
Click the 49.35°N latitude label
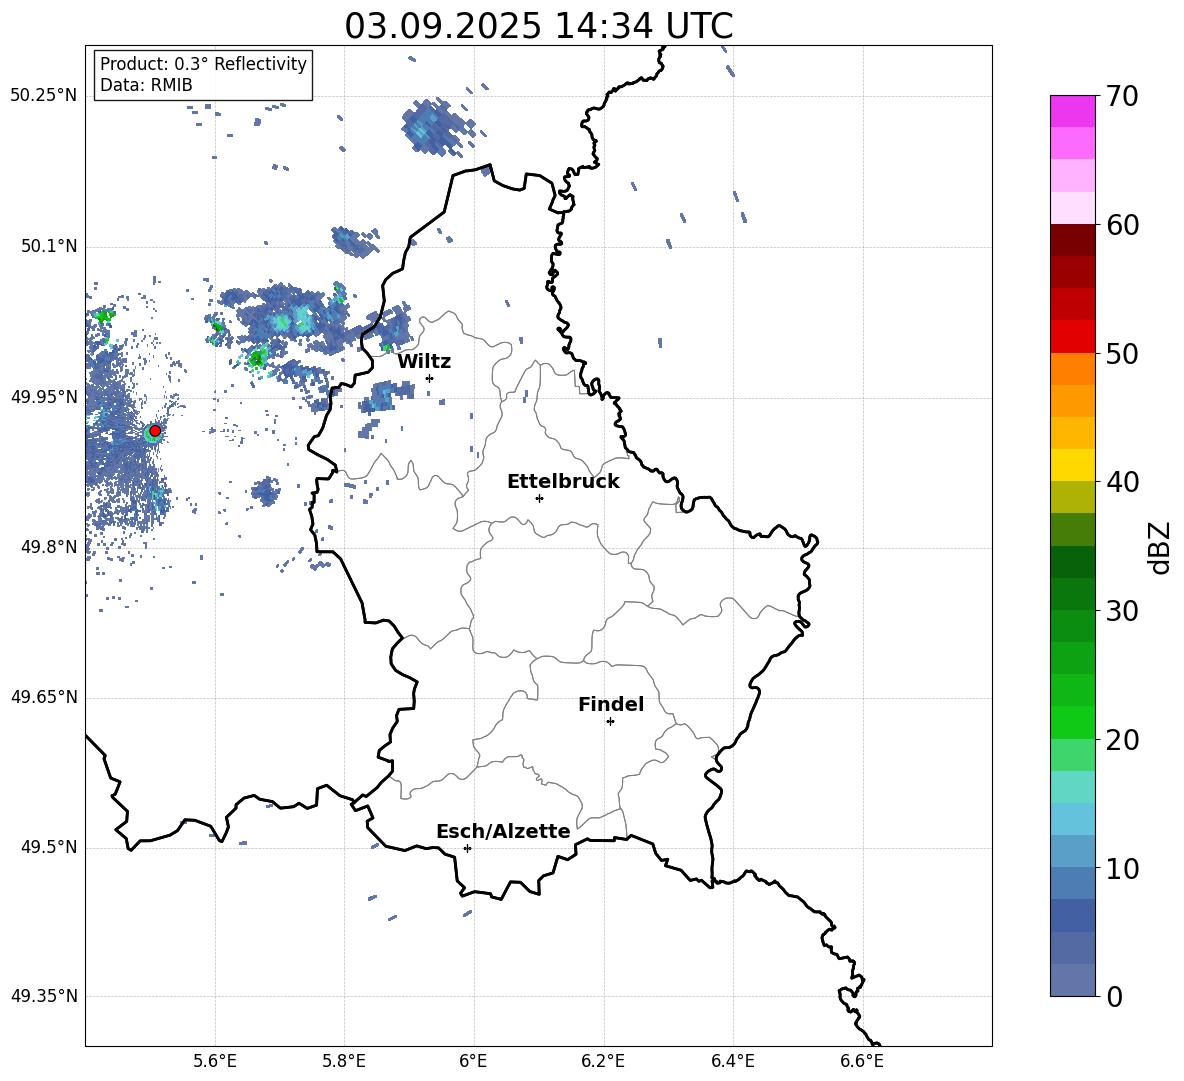coord(44,996)
